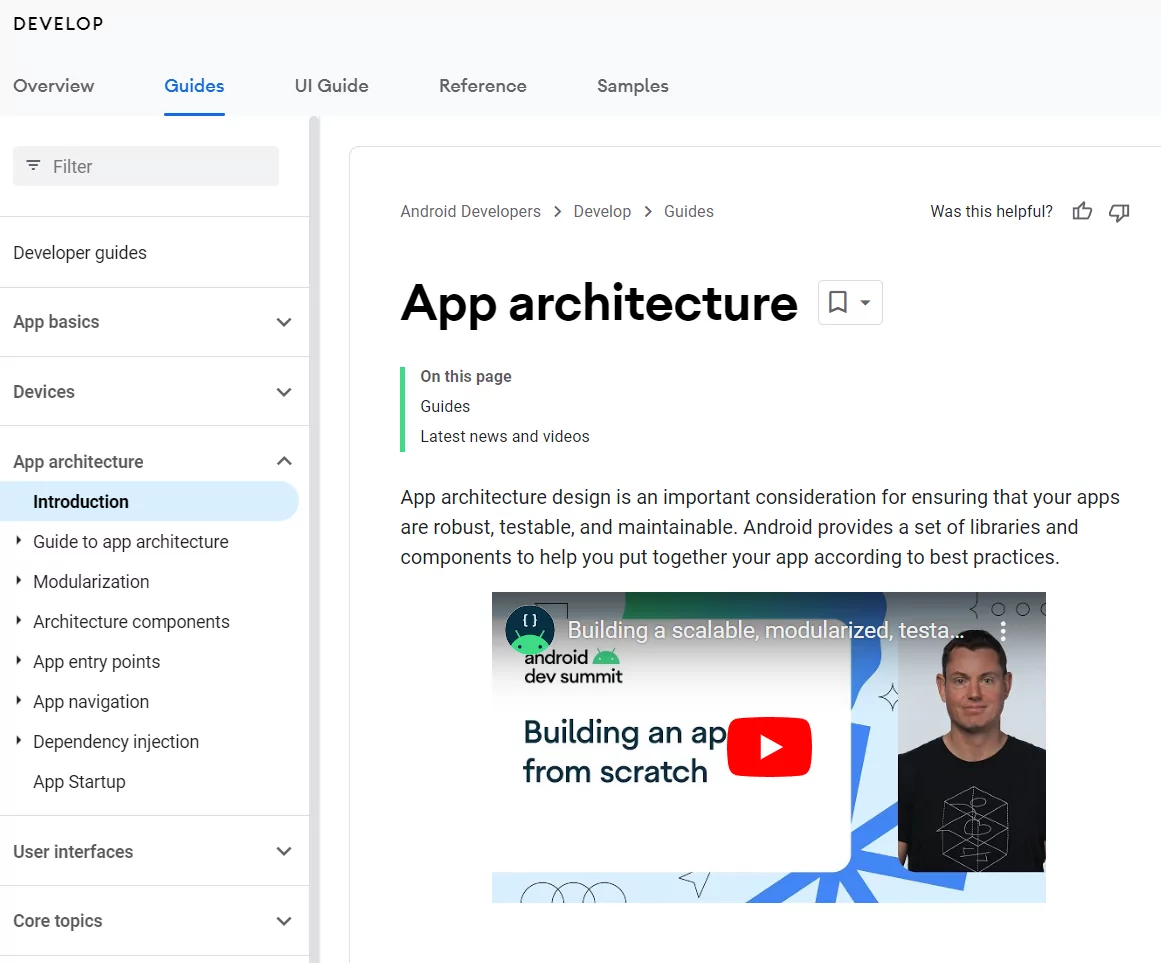Expand the Modularization tree item

click(x=19, y=581)
